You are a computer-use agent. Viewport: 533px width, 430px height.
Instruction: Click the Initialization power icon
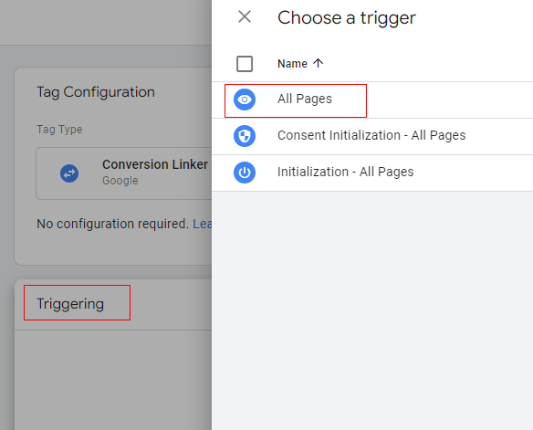244,172
